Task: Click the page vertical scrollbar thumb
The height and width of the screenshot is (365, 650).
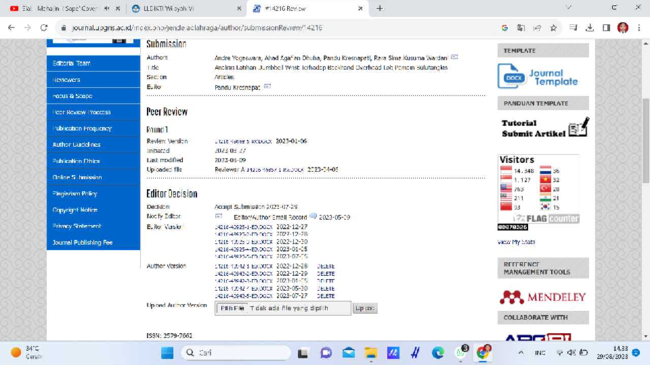Action: coord(645,141)
